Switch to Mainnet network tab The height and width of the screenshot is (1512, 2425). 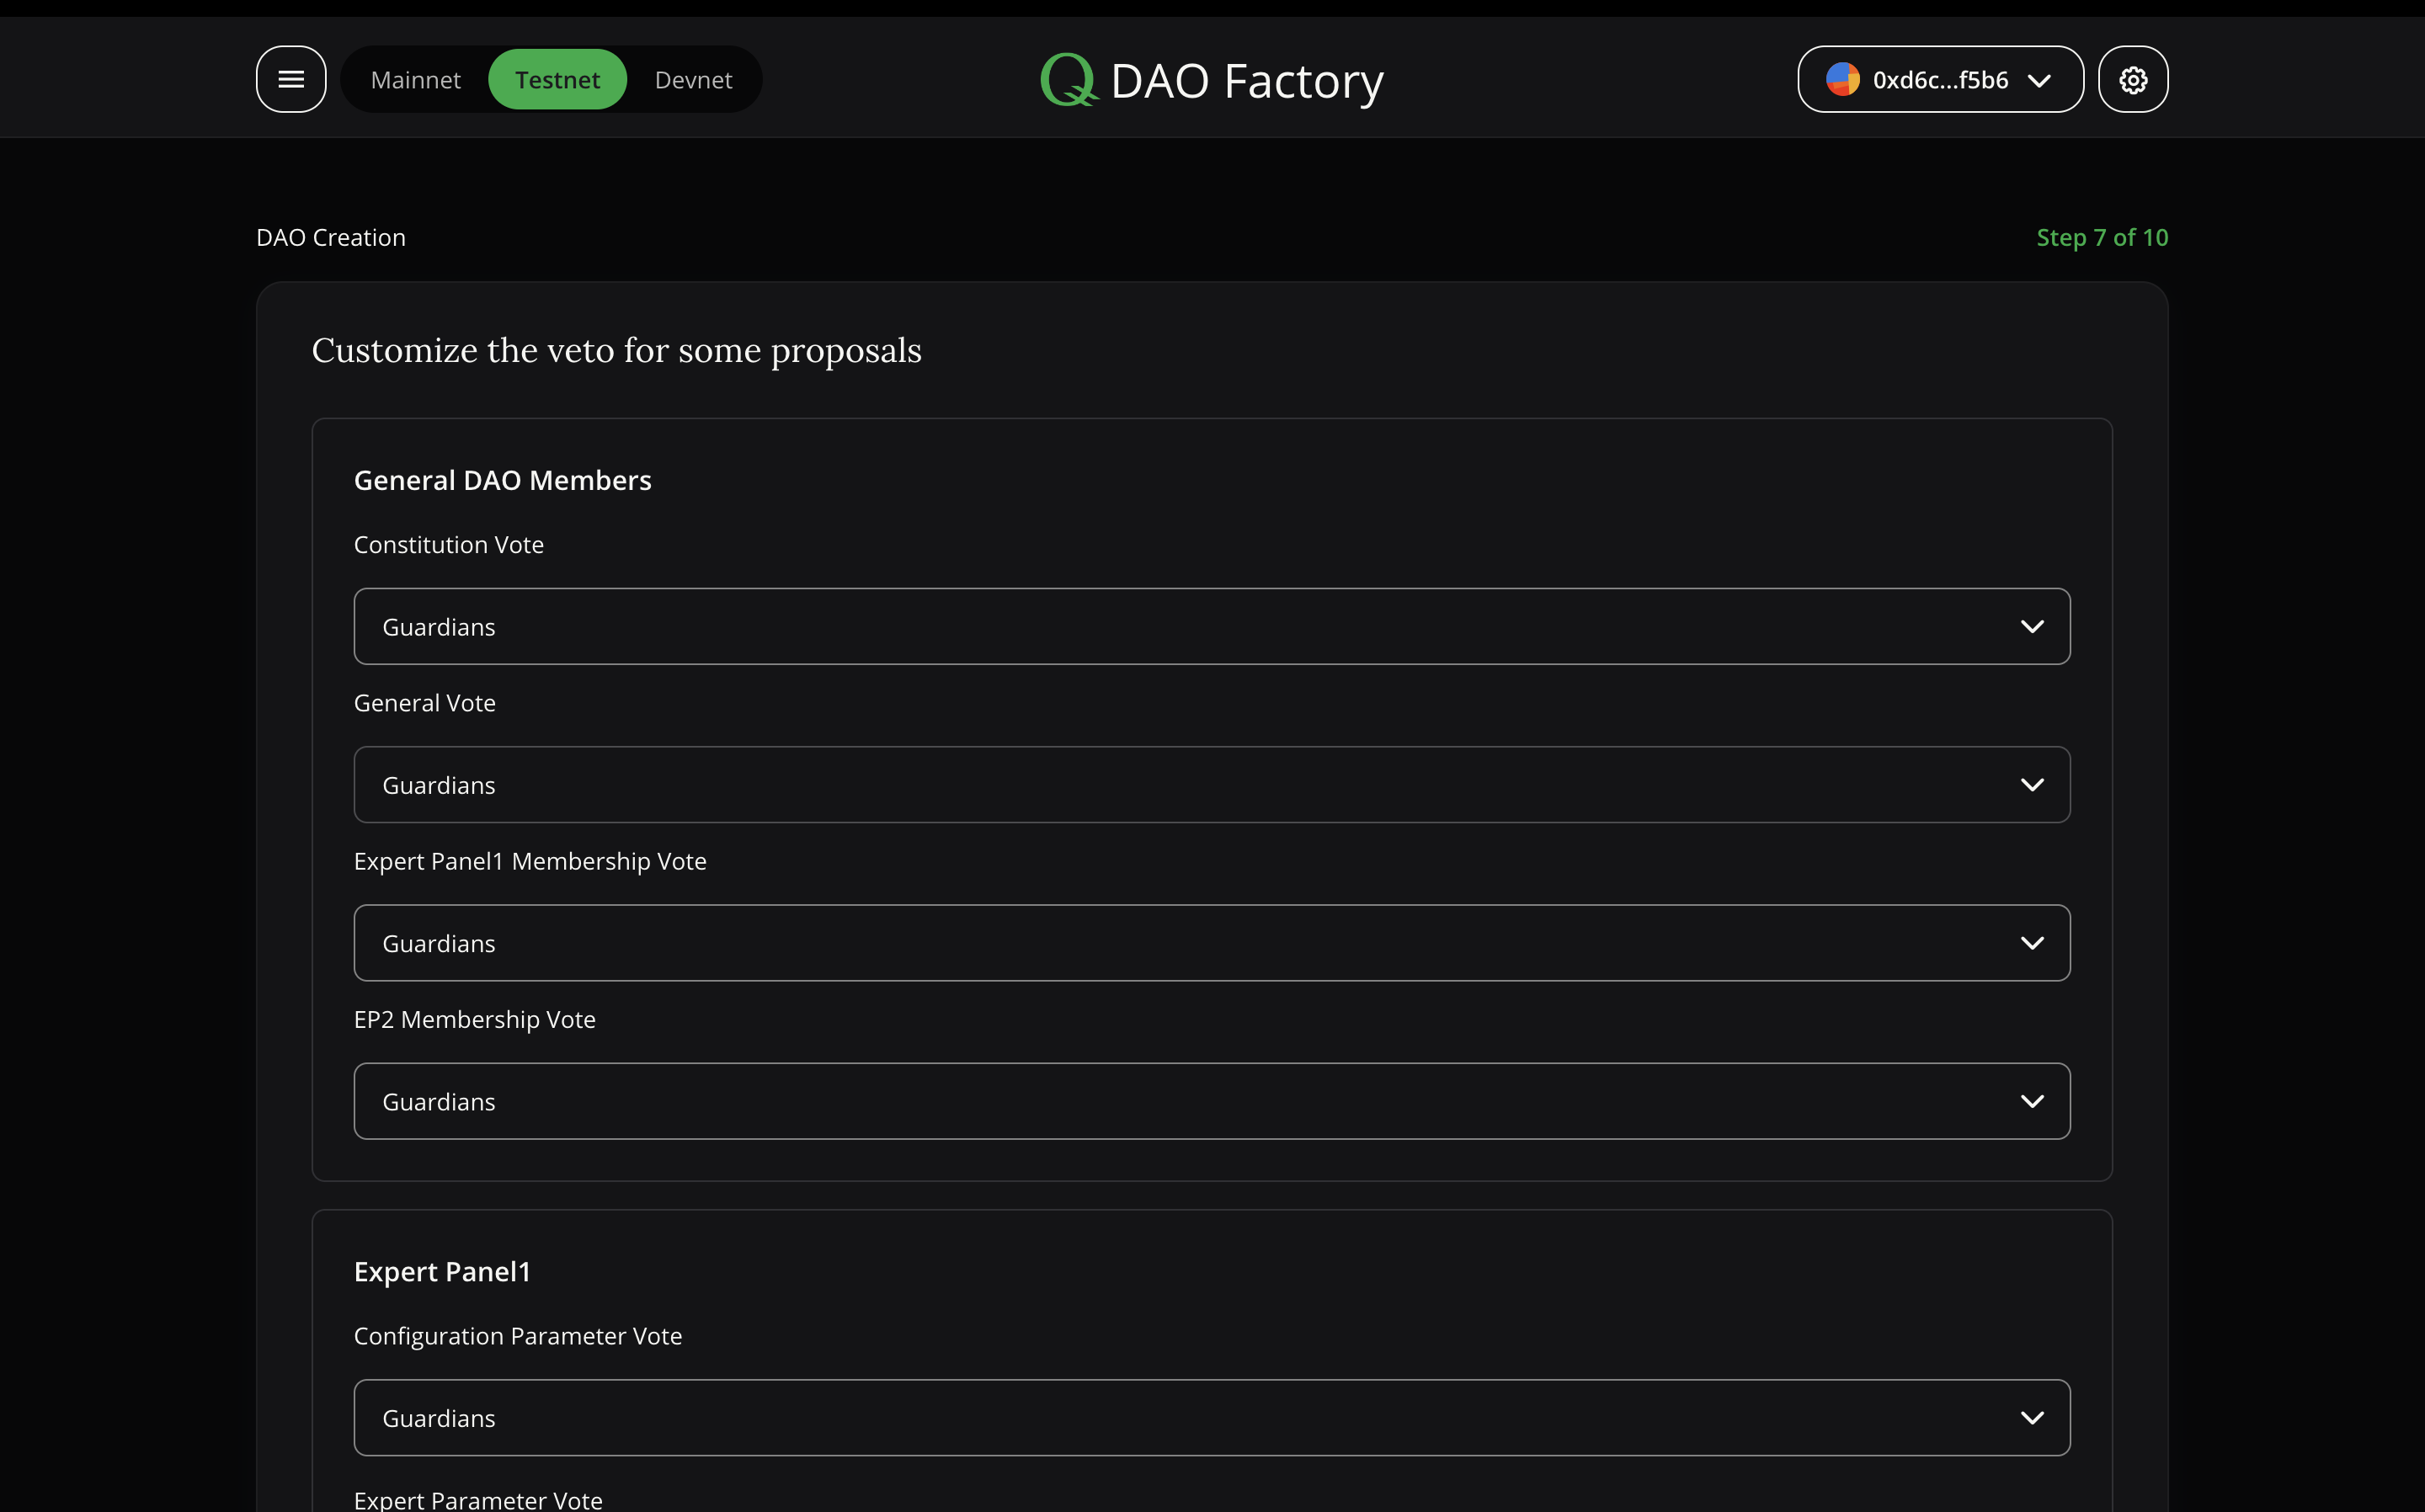click(x=416, y=78)
